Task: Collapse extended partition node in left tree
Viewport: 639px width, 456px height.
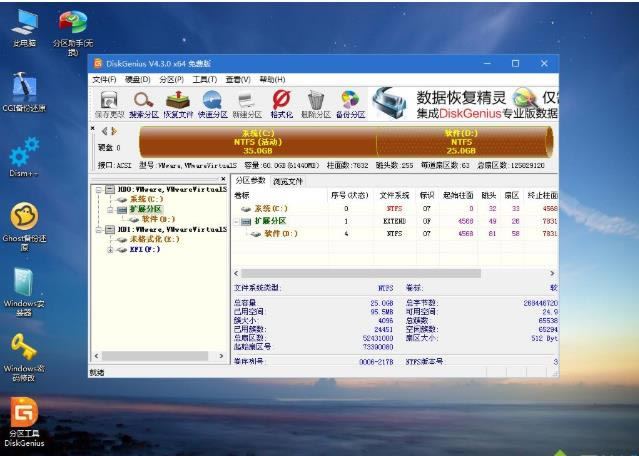Action: [x=110, y=209]
